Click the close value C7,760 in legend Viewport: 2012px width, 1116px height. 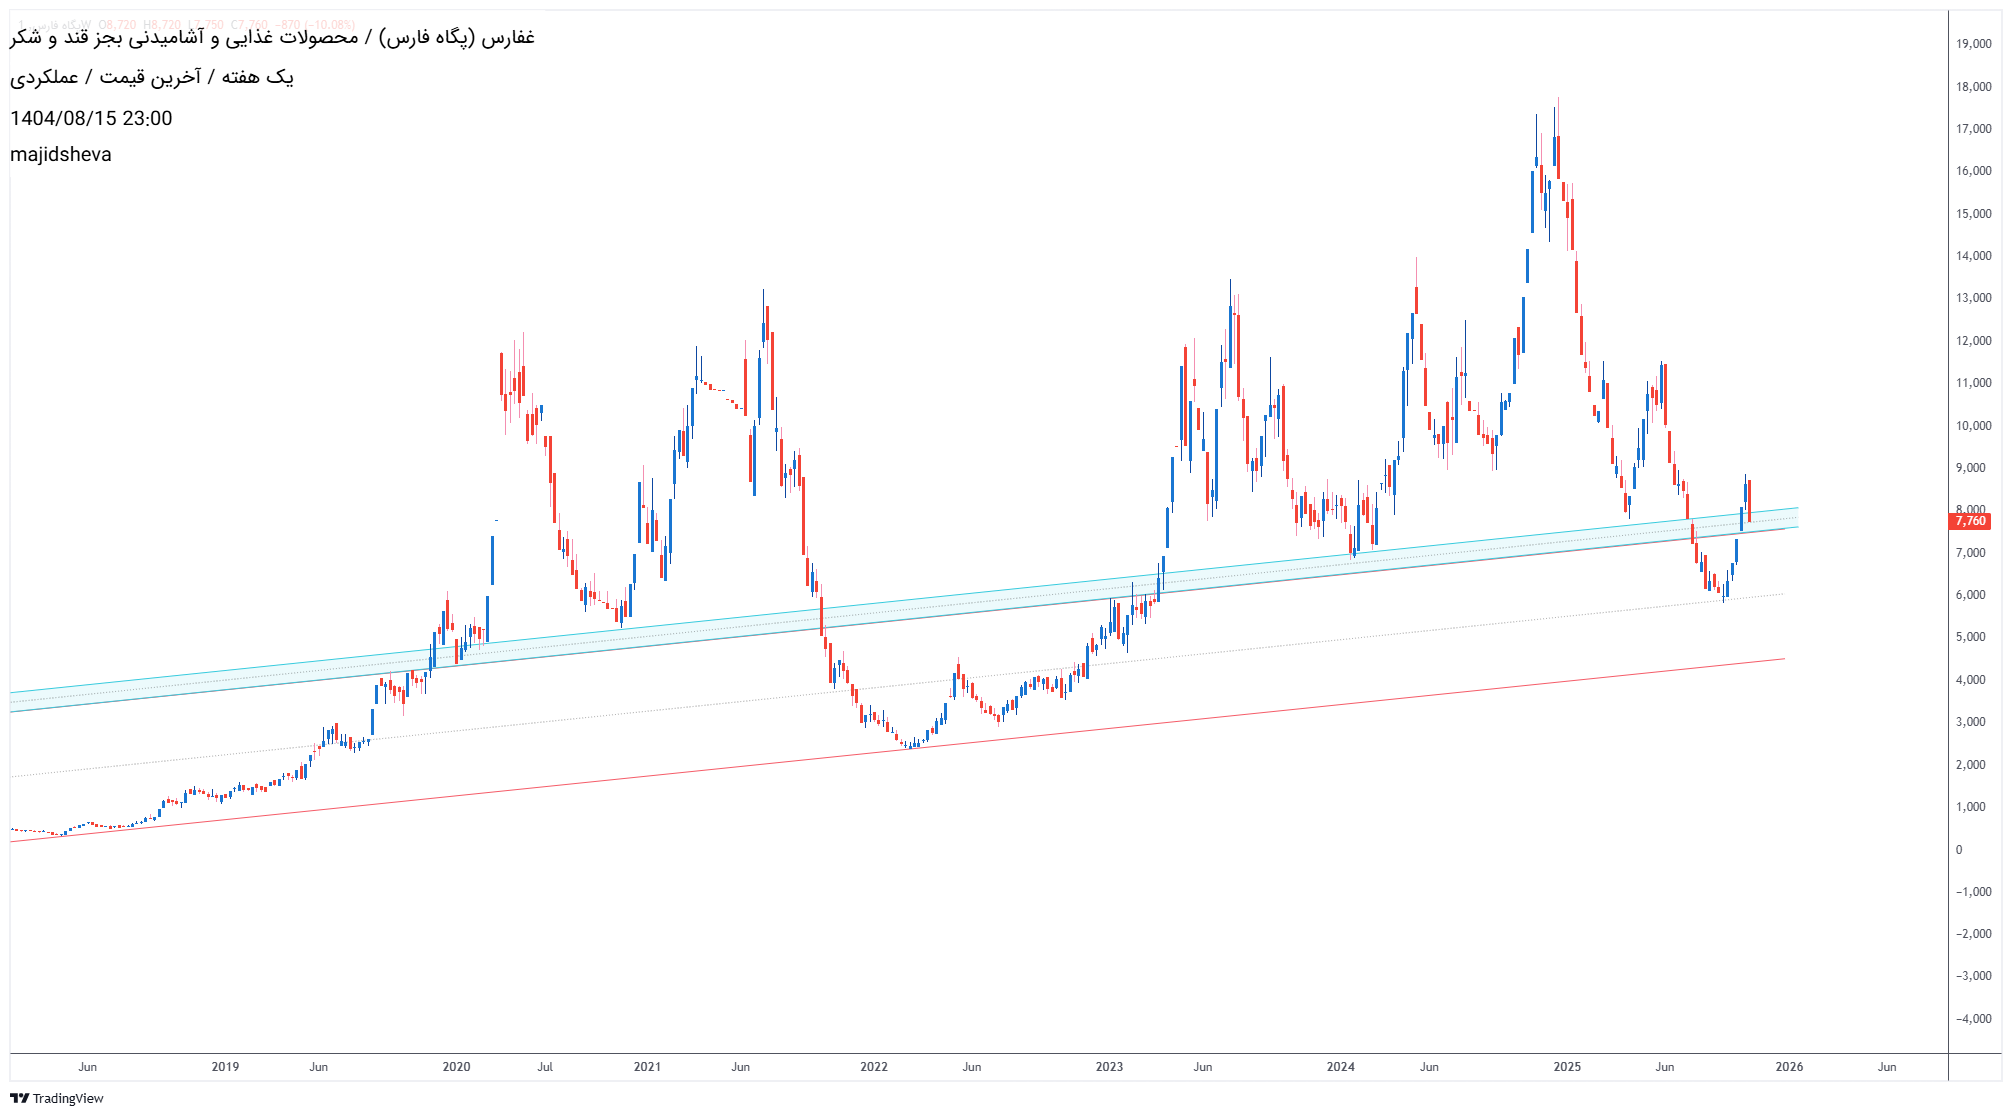[248, 22]
